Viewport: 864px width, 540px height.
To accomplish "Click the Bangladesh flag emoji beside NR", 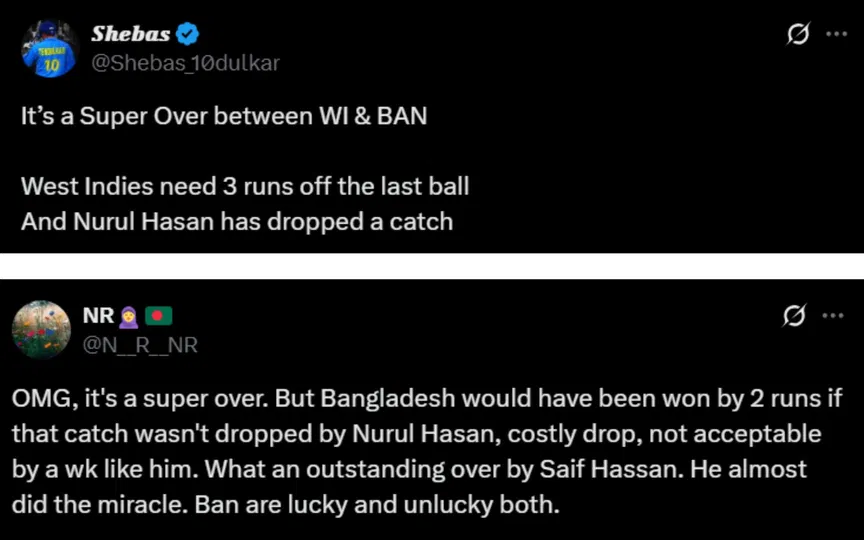I will point(158,316).
